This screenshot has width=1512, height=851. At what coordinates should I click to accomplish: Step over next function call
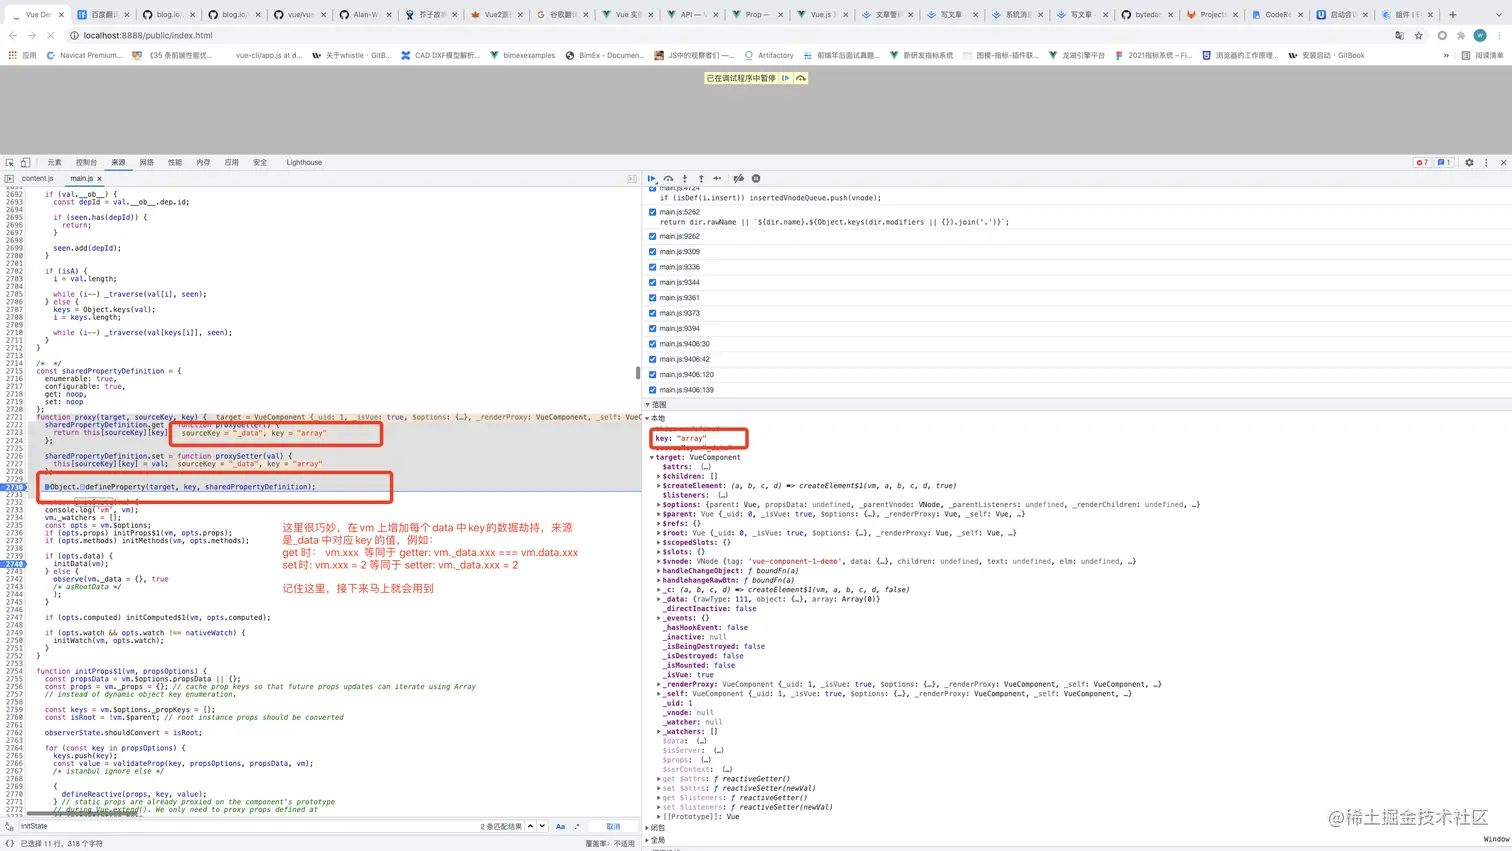coord(669,179)
